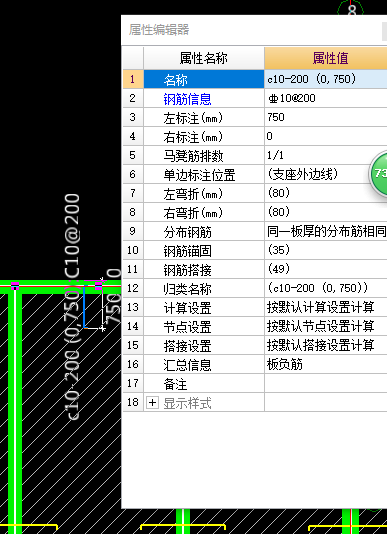Click the 节点设置 label
This screenshot has width=387, height=534.
coord(187,328)
